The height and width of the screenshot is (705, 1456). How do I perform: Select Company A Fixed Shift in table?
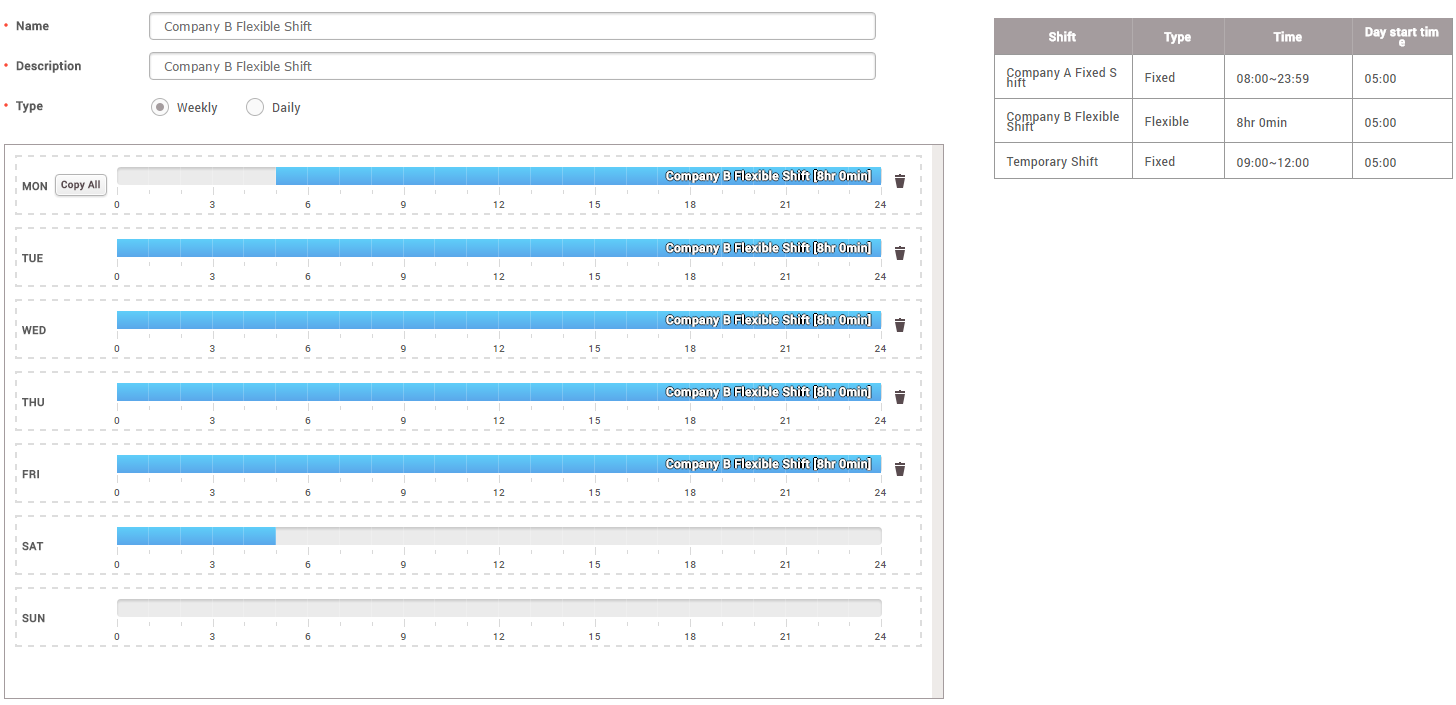pos(1062,77)
